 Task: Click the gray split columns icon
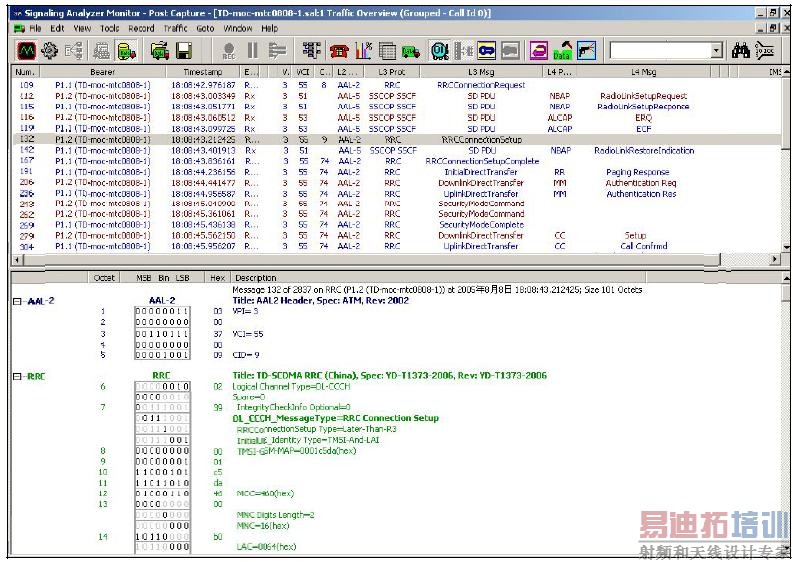click(463, 51)
